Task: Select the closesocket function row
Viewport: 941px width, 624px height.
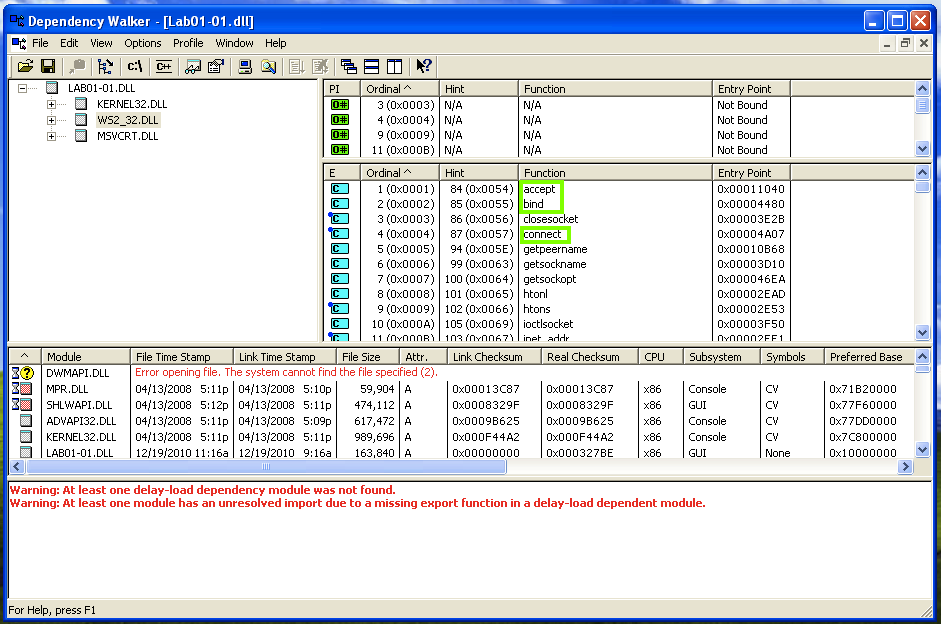Action: (550, 219)
